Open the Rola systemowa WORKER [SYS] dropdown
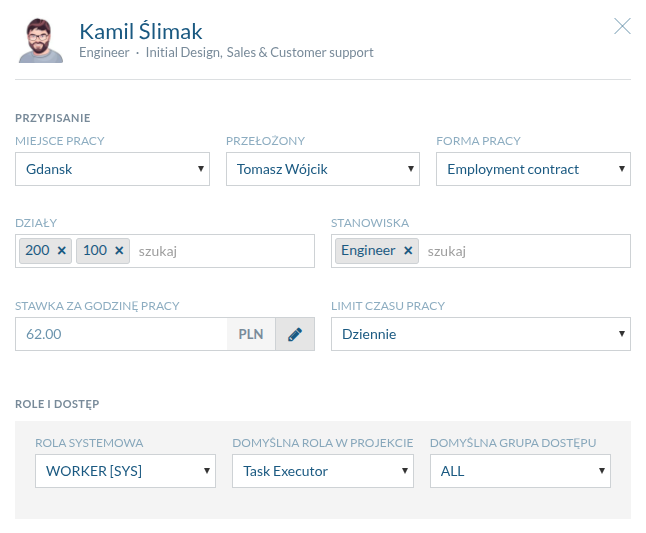This screenshot has width=646, height=533. pos(125,471)
